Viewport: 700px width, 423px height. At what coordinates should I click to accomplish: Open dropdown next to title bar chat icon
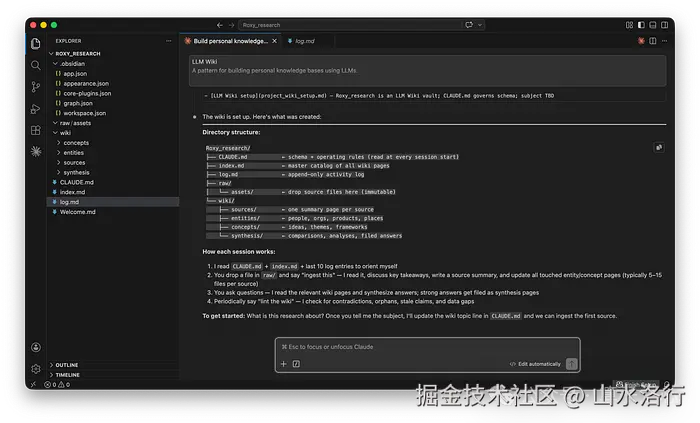coord(480,25)
